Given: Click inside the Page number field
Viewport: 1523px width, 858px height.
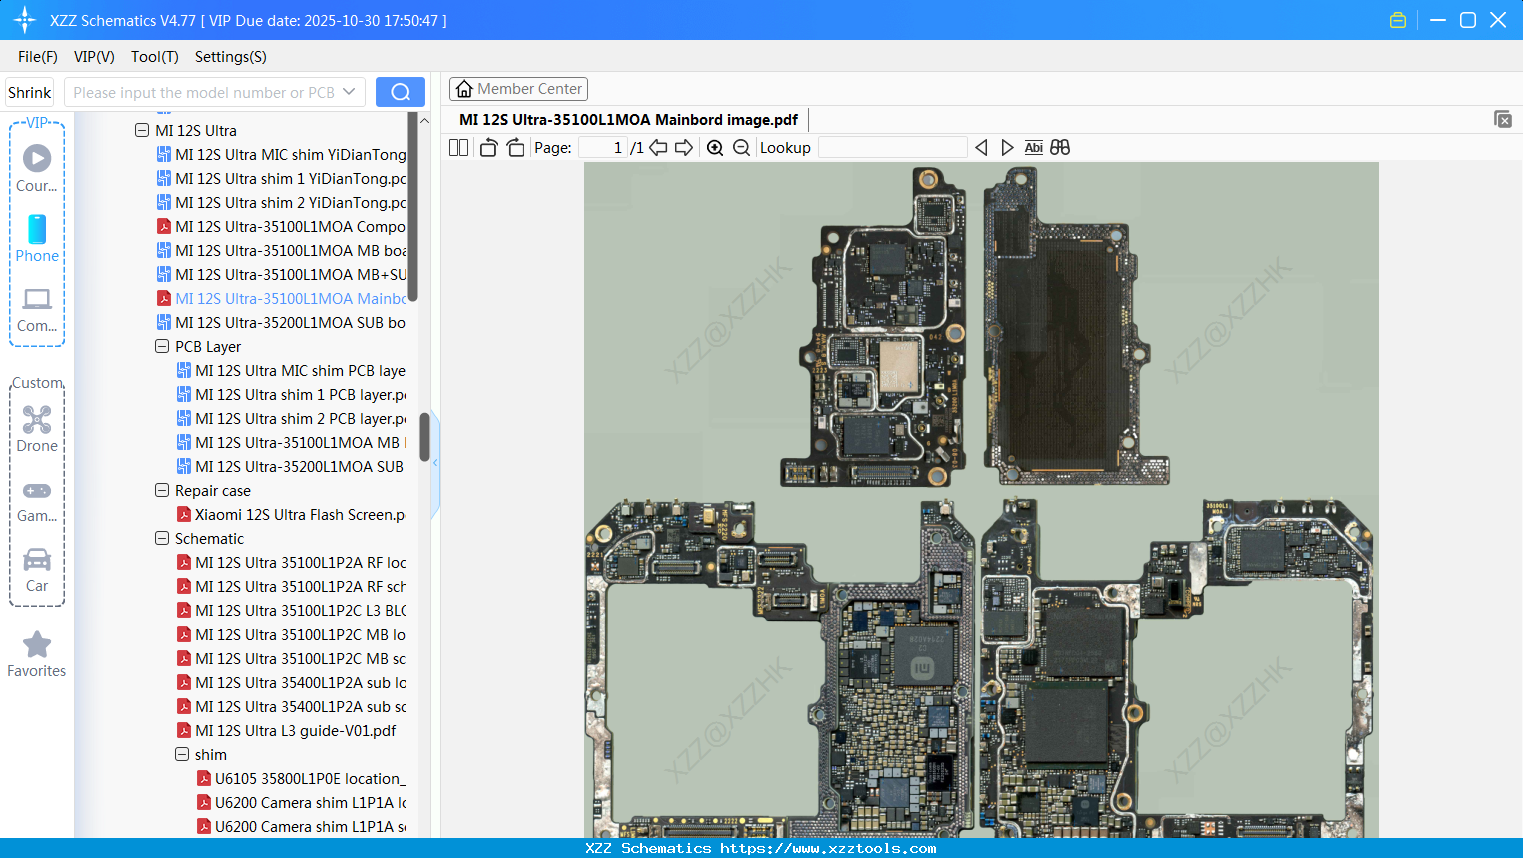Looking at the screenshot, I should tap(601, 146).
